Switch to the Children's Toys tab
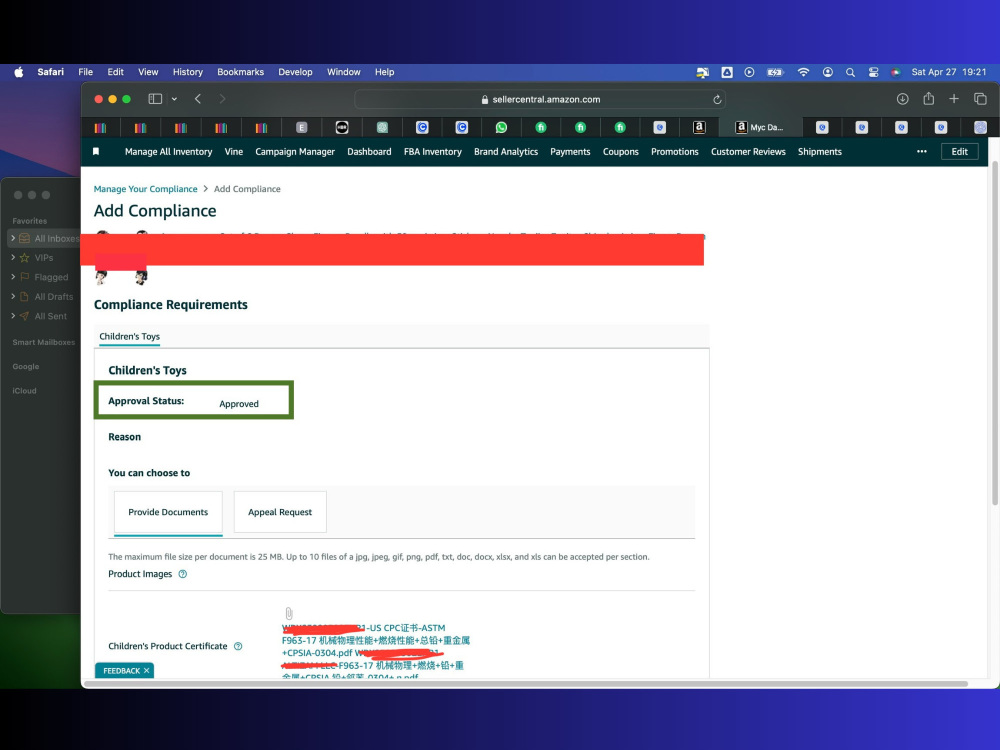 129,337
